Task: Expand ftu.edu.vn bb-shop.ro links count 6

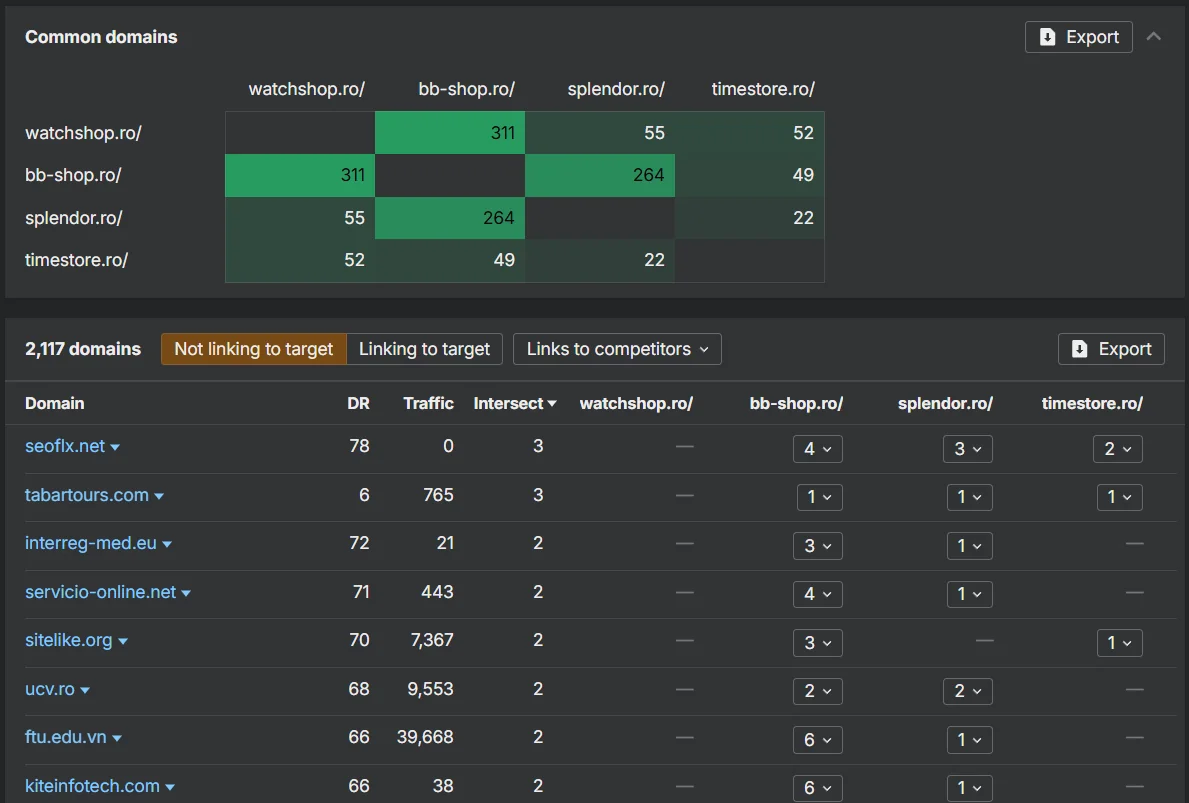Action: coord(817,740)
